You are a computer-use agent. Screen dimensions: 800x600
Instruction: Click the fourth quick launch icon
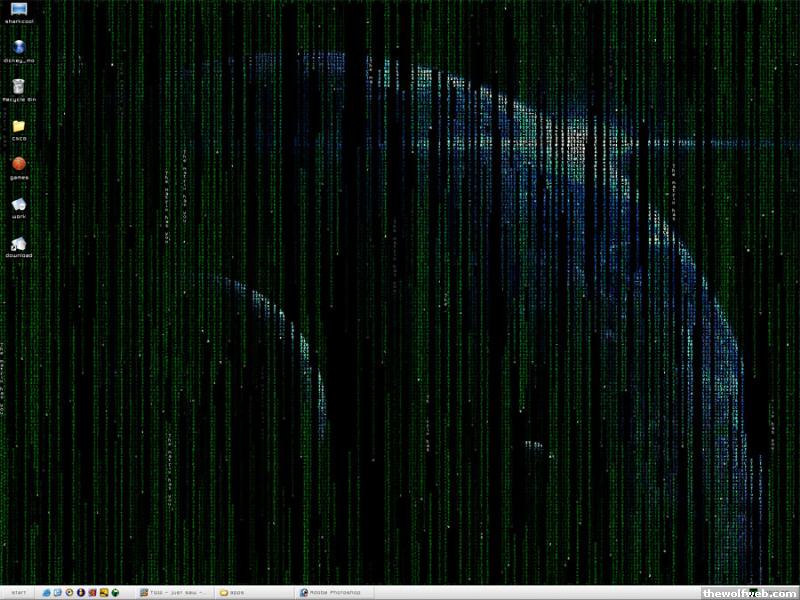(81, 593)
